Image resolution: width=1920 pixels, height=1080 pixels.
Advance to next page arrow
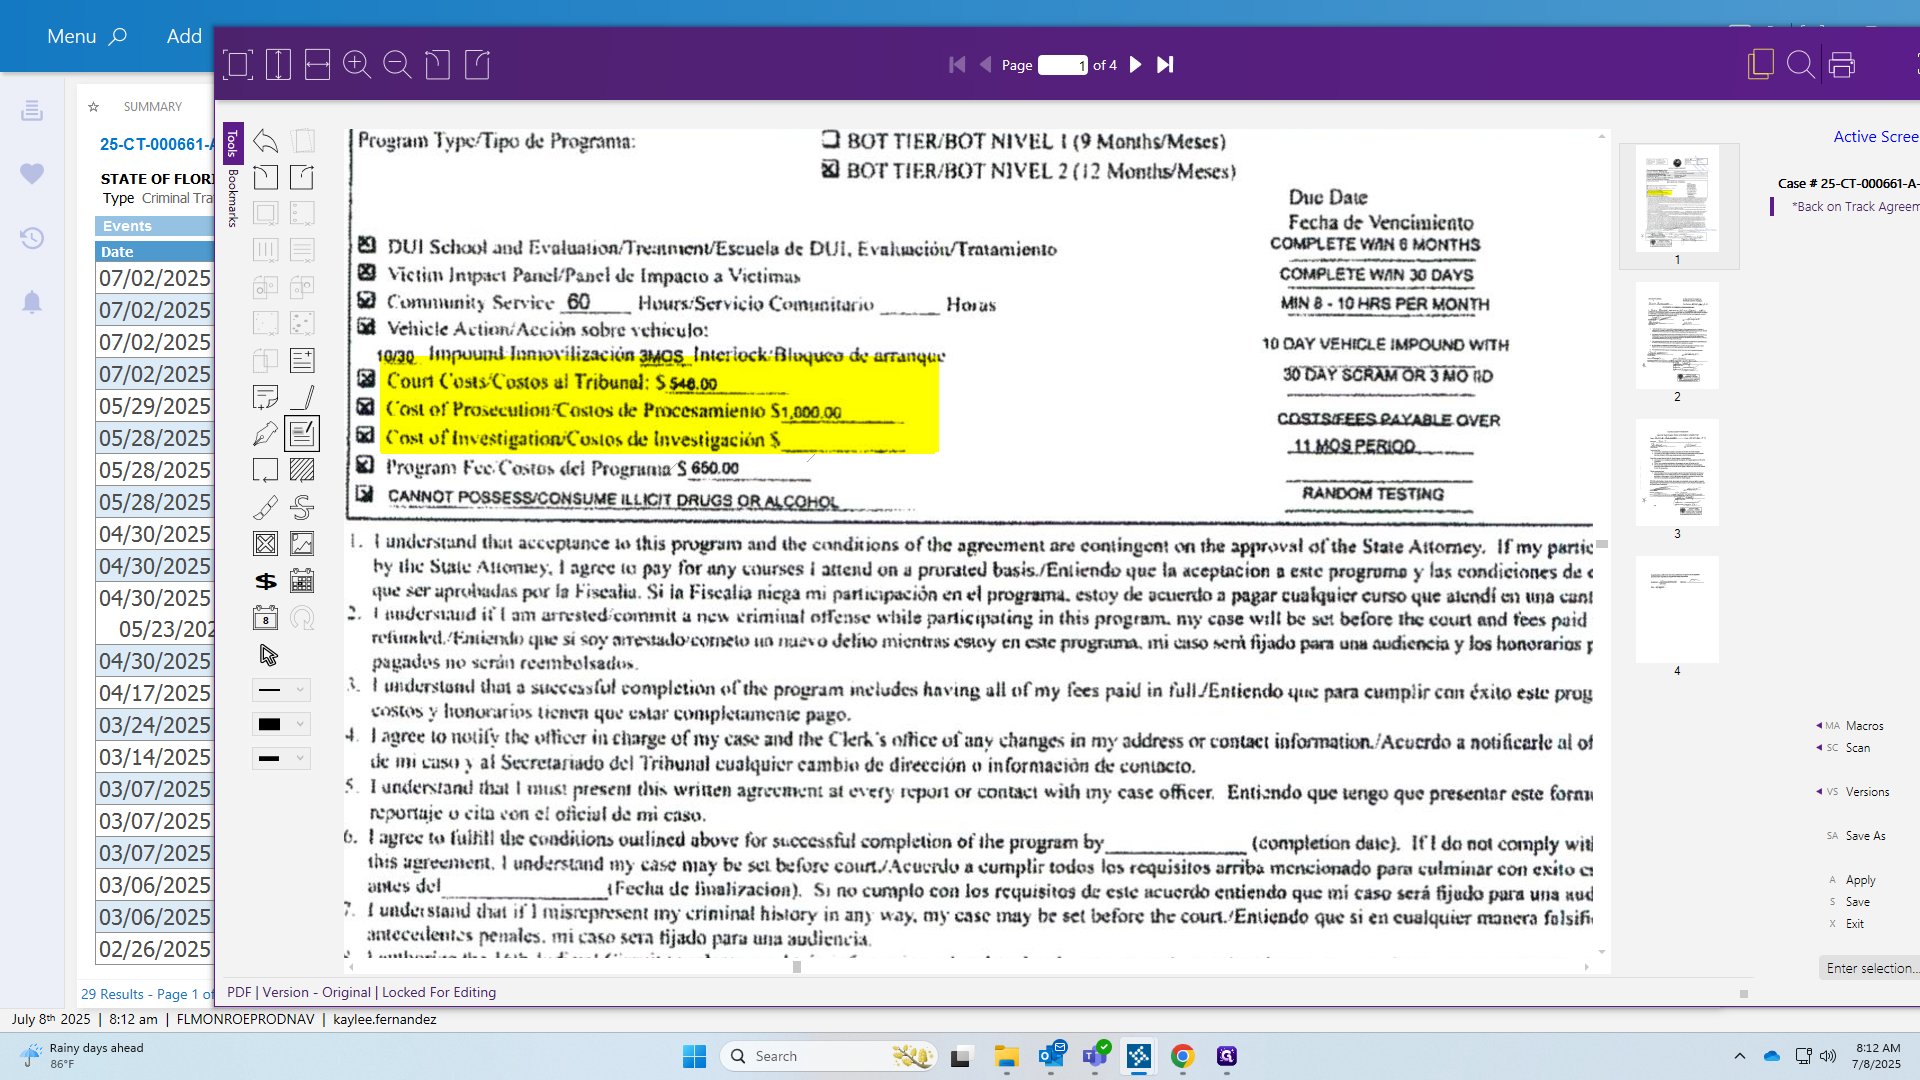click(x=1135, y=65)
